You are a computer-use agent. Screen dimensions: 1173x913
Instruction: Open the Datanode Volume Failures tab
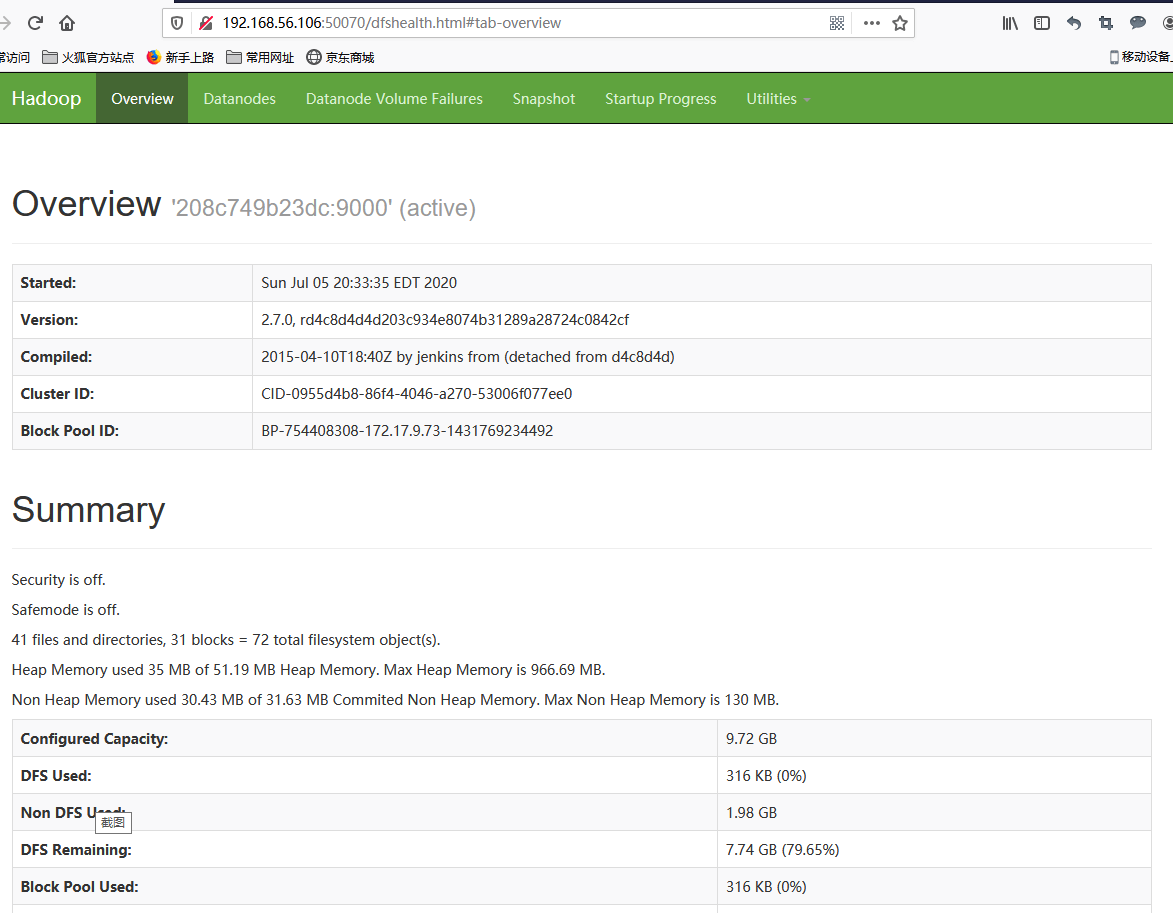tap(394, 99)
